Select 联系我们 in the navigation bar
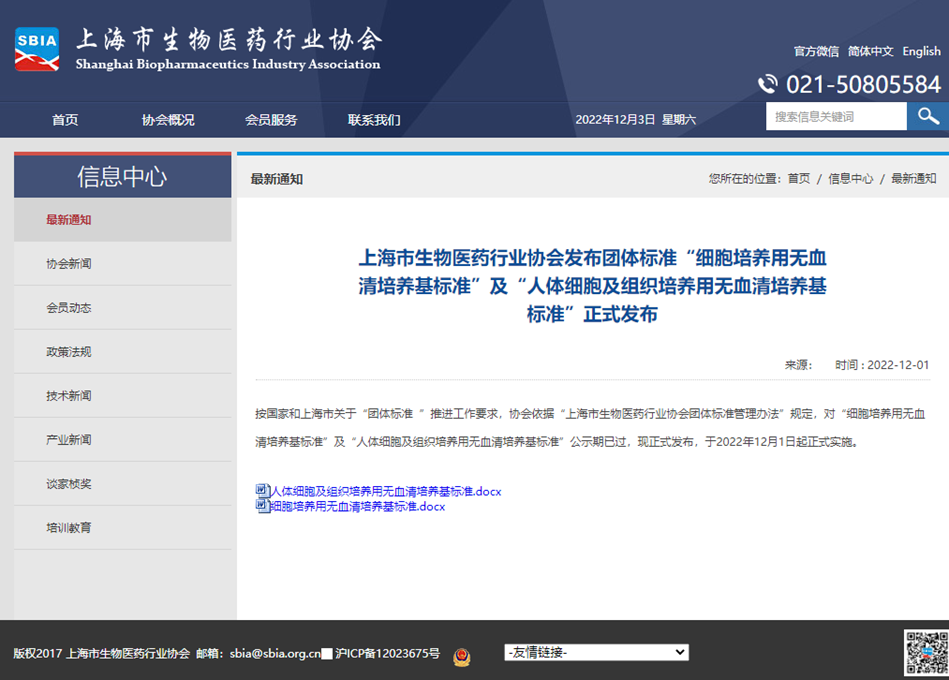Viewport: 949px width, 680px height. coord(374,120)
